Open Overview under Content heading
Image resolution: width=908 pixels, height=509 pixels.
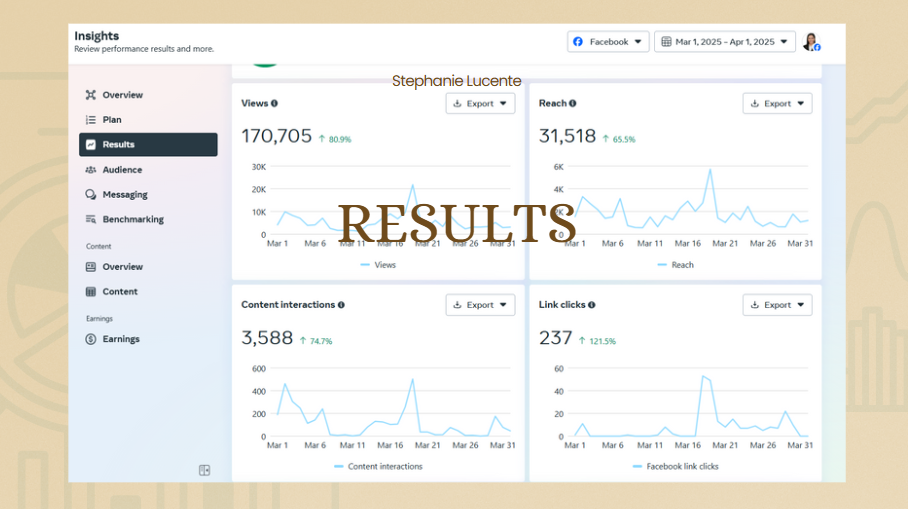tap(148, 267)
